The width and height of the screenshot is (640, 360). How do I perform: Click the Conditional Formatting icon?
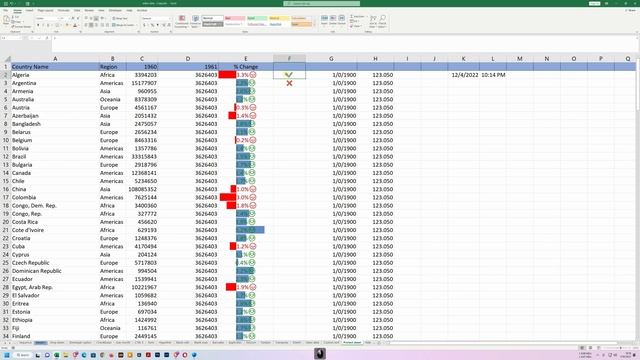(182, 20)
